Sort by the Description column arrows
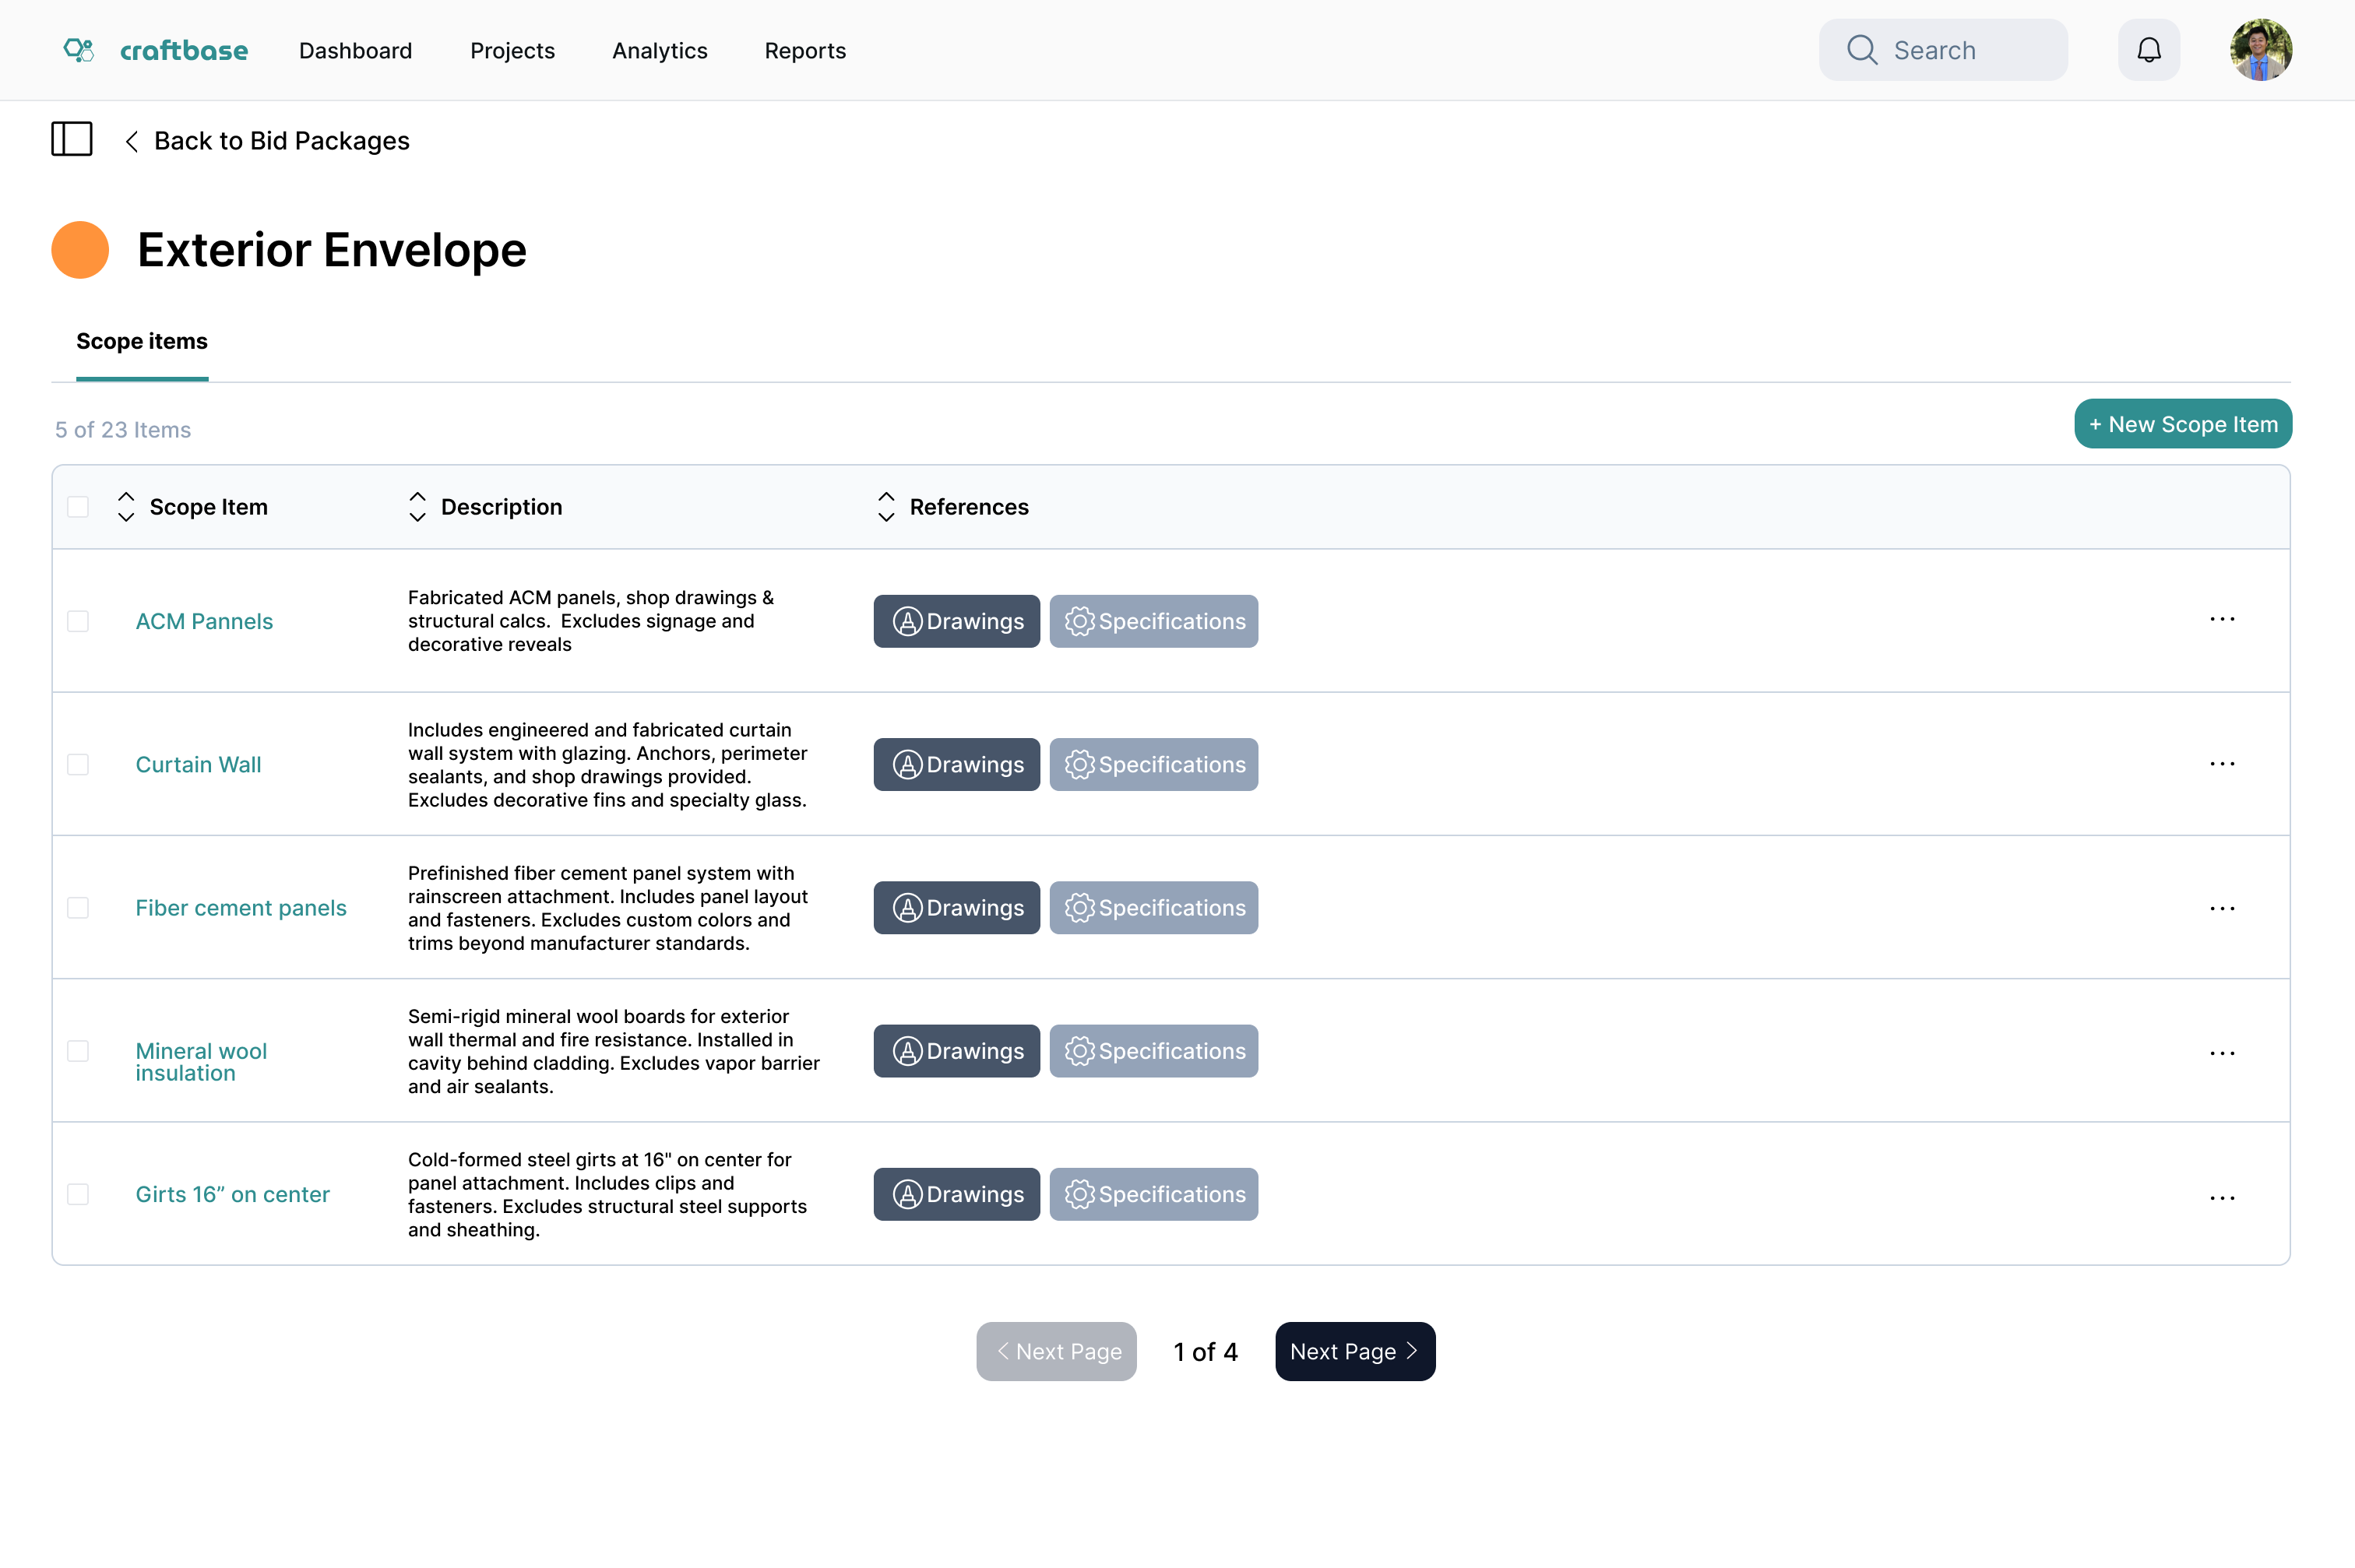Screen dimensions: 2355x1568 pos(417,507)
